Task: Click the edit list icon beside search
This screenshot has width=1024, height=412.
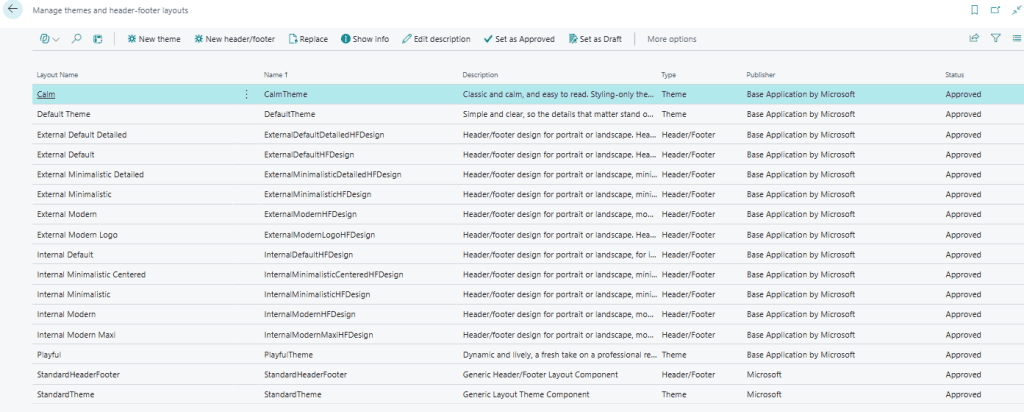Action: click(98, 39)
